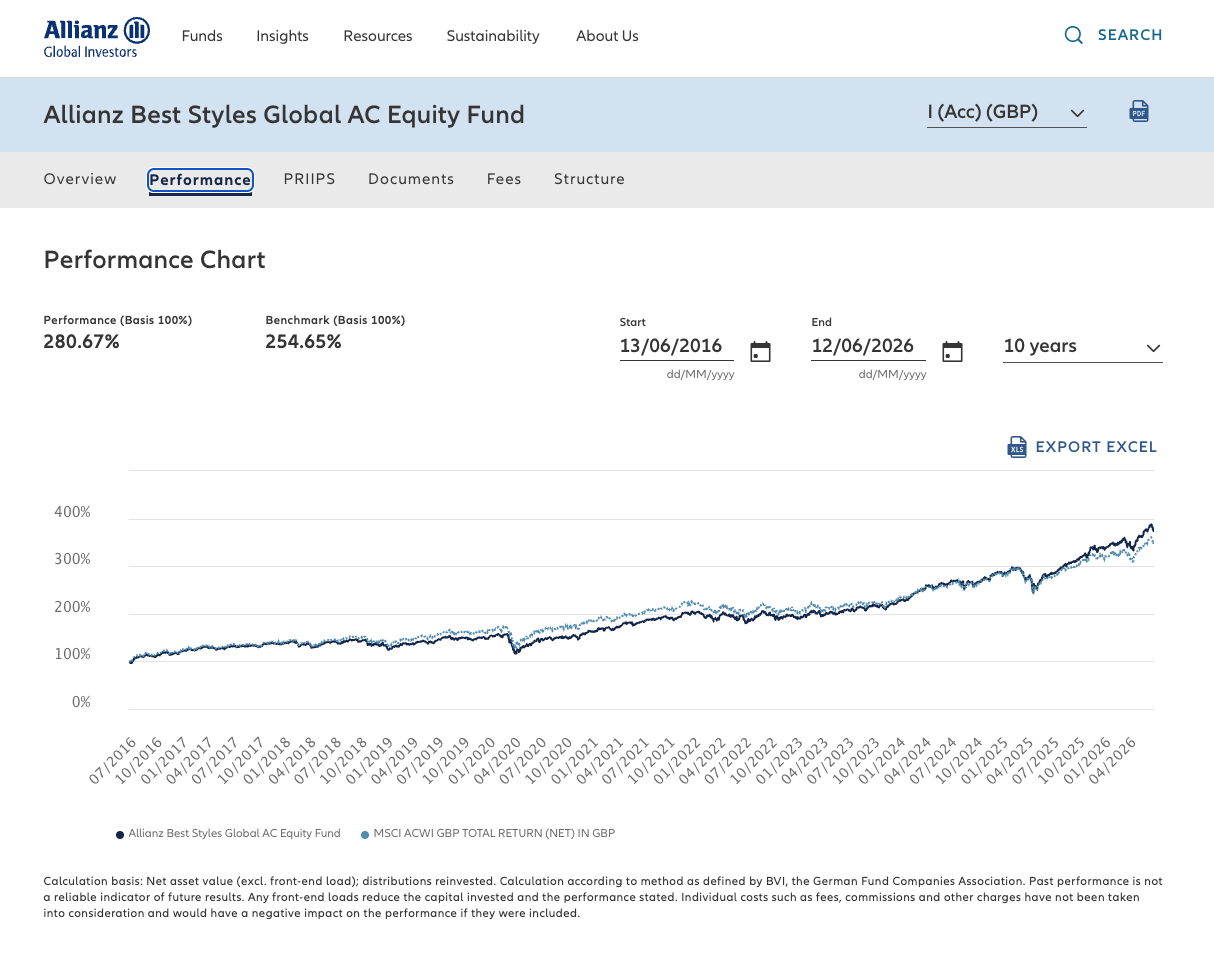Switch to the Overview tab
Image resolution: width=1214 pixels, height=970 pixels.
point(80,179)
